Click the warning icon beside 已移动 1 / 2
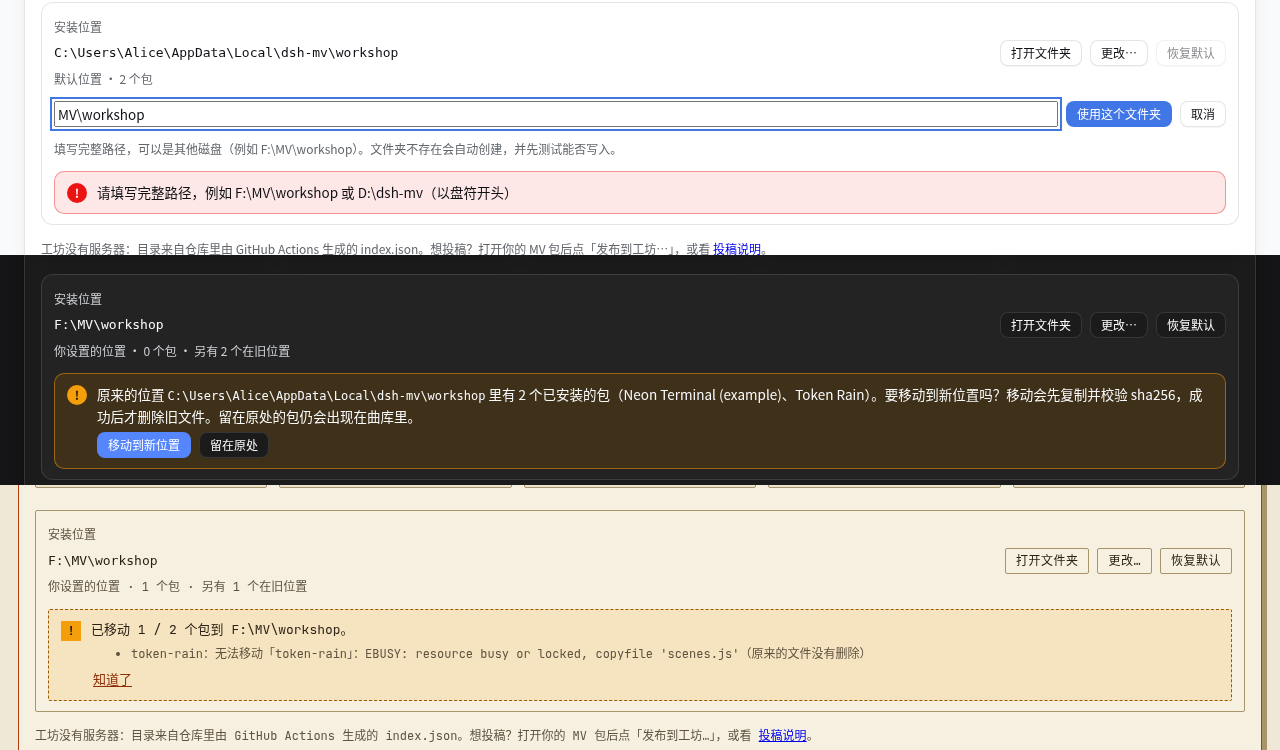 (71, 631)
